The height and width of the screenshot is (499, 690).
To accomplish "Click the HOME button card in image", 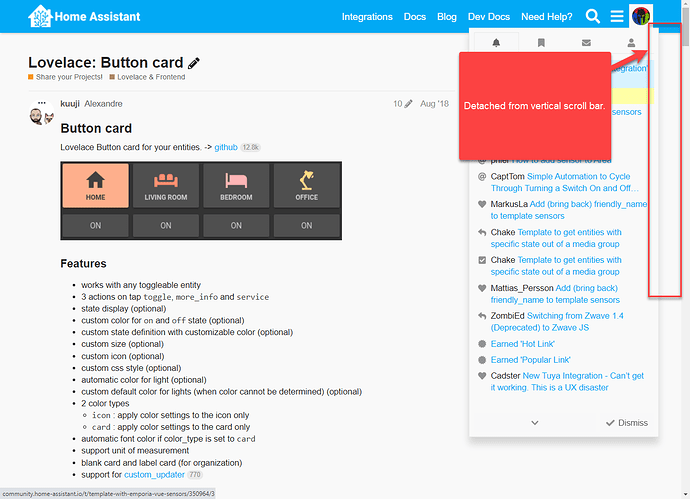I will (x=95, y=186).
